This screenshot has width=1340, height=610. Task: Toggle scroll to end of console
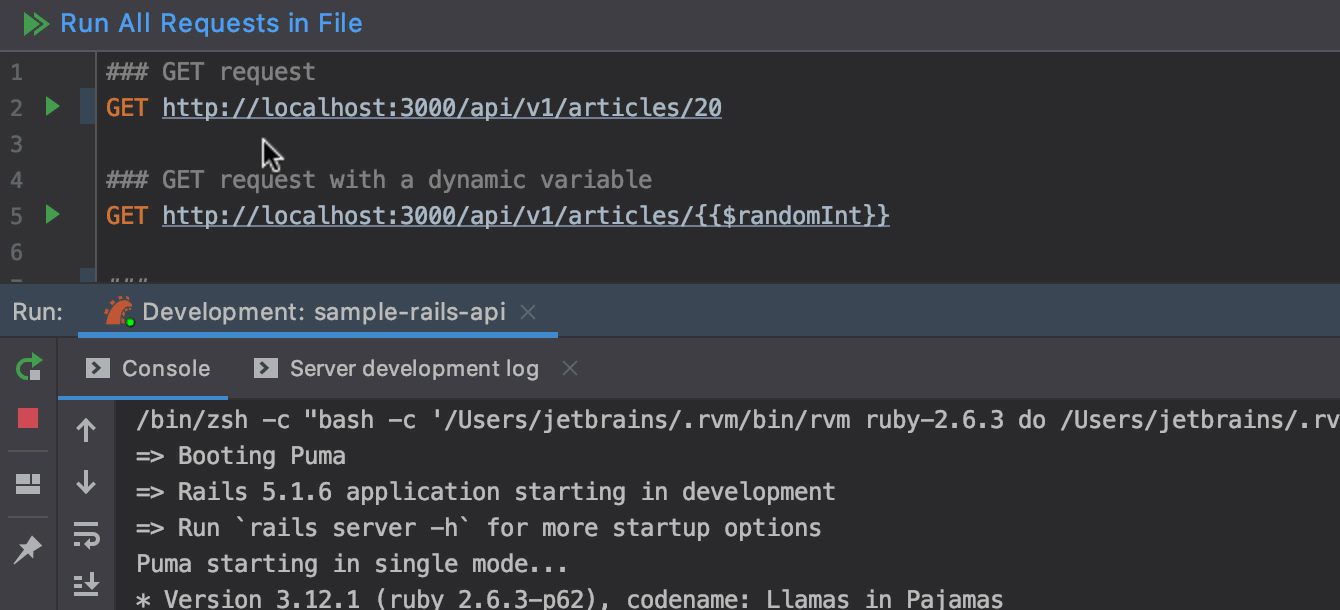[86, 585]
